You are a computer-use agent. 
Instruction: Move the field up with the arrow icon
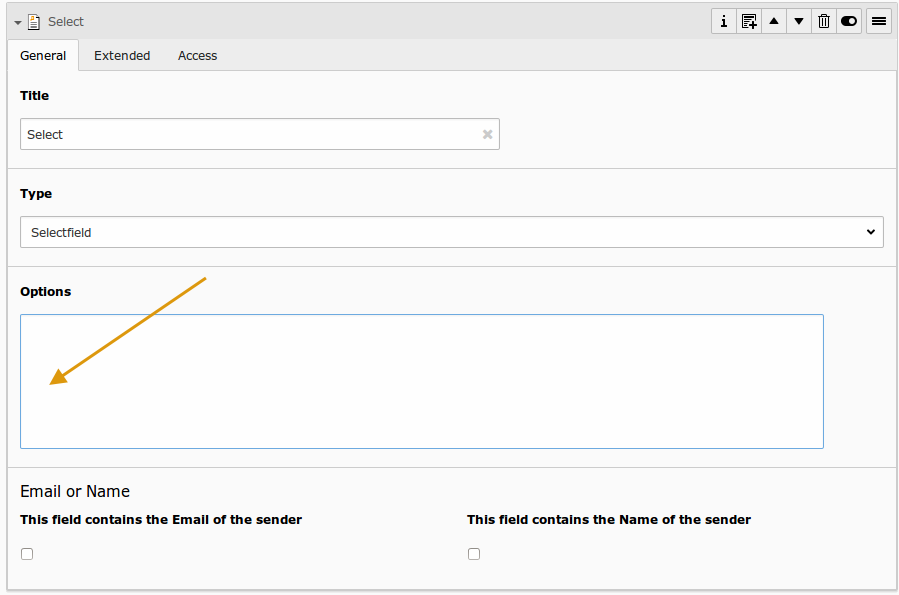coord(773,20)
